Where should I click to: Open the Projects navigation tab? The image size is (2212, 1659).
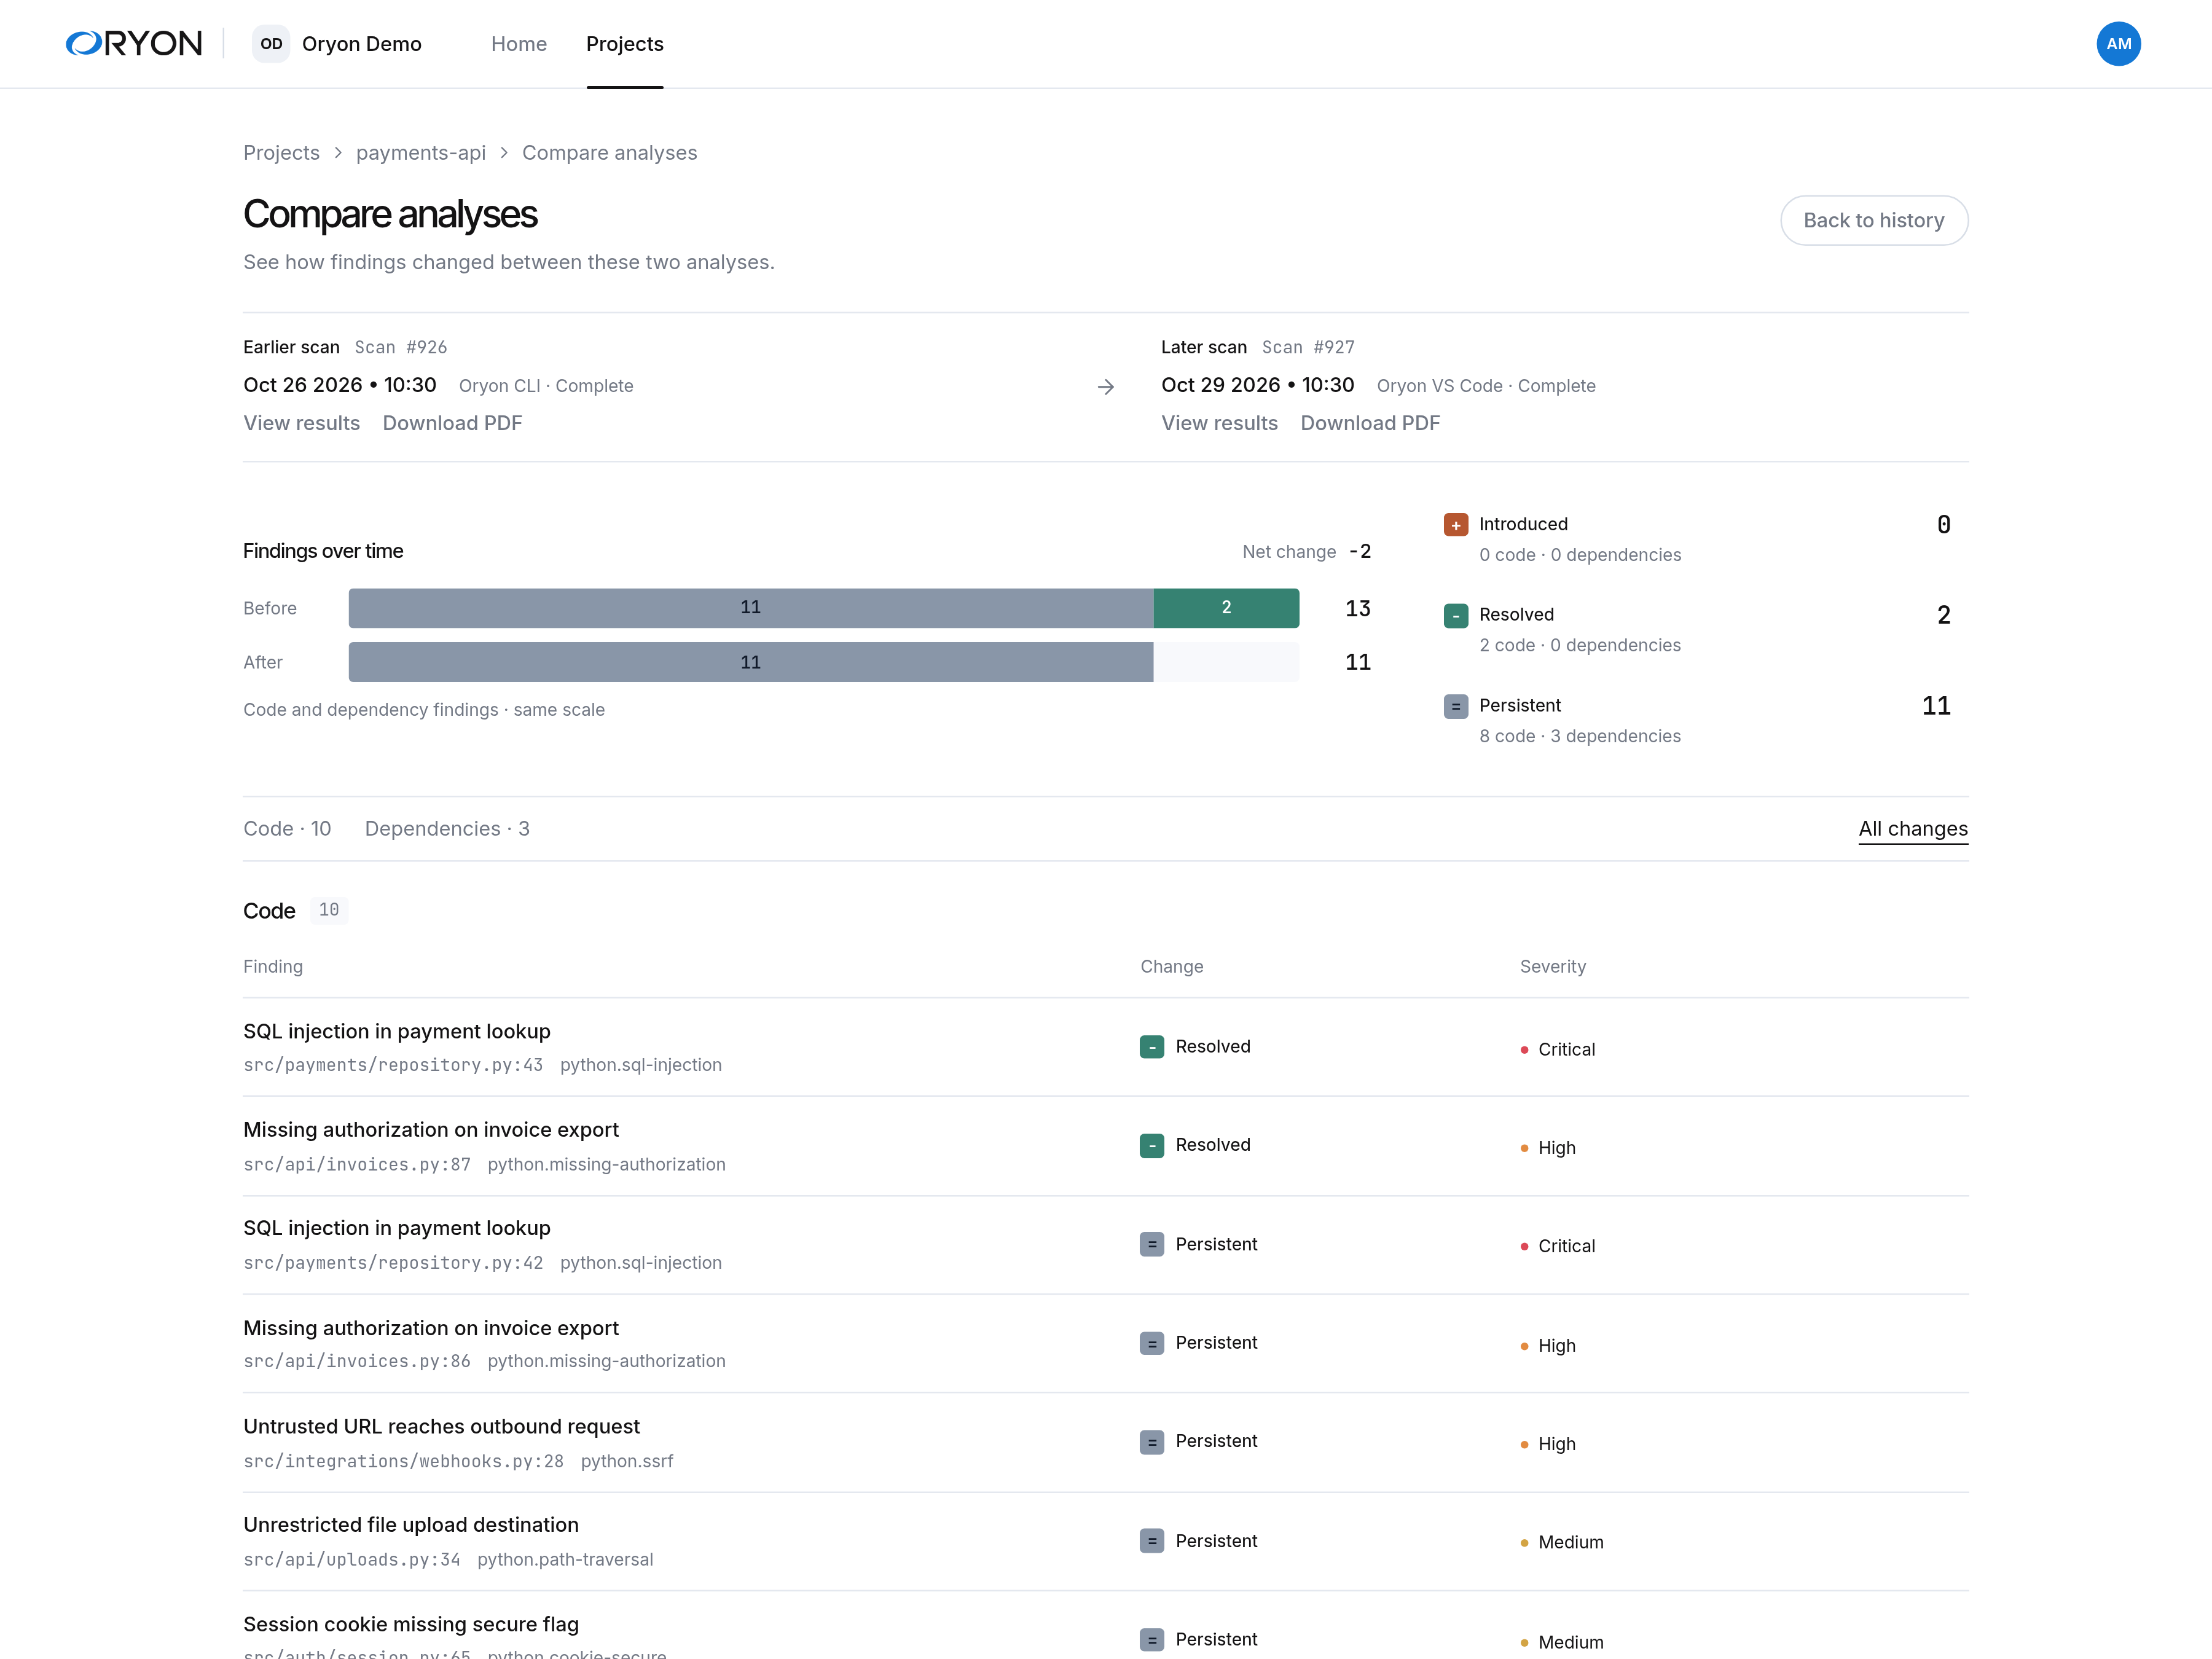pos(625,44)
